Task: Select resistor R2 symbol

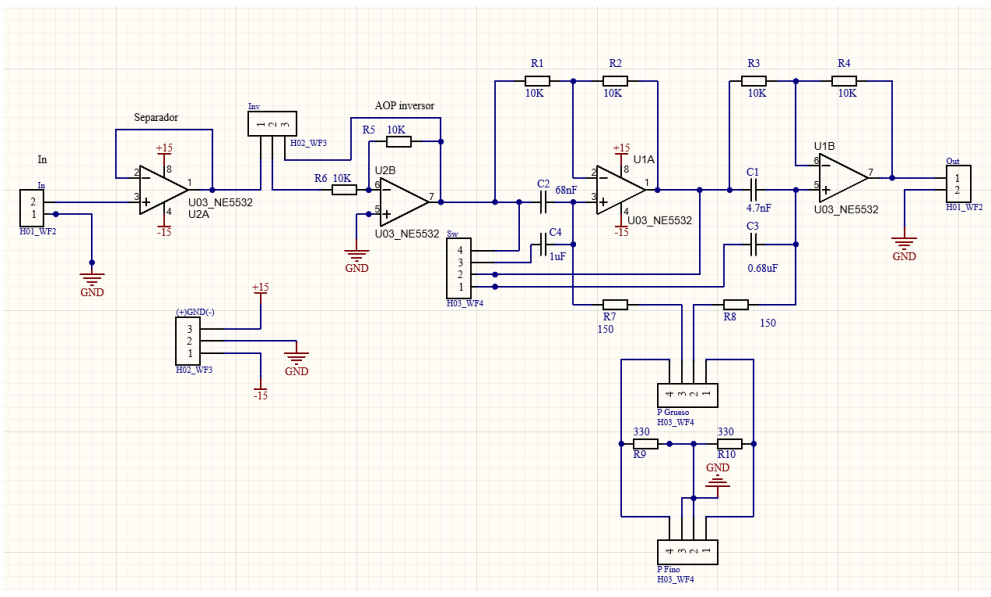Action: pyautogui.click(x=615, y=81)
